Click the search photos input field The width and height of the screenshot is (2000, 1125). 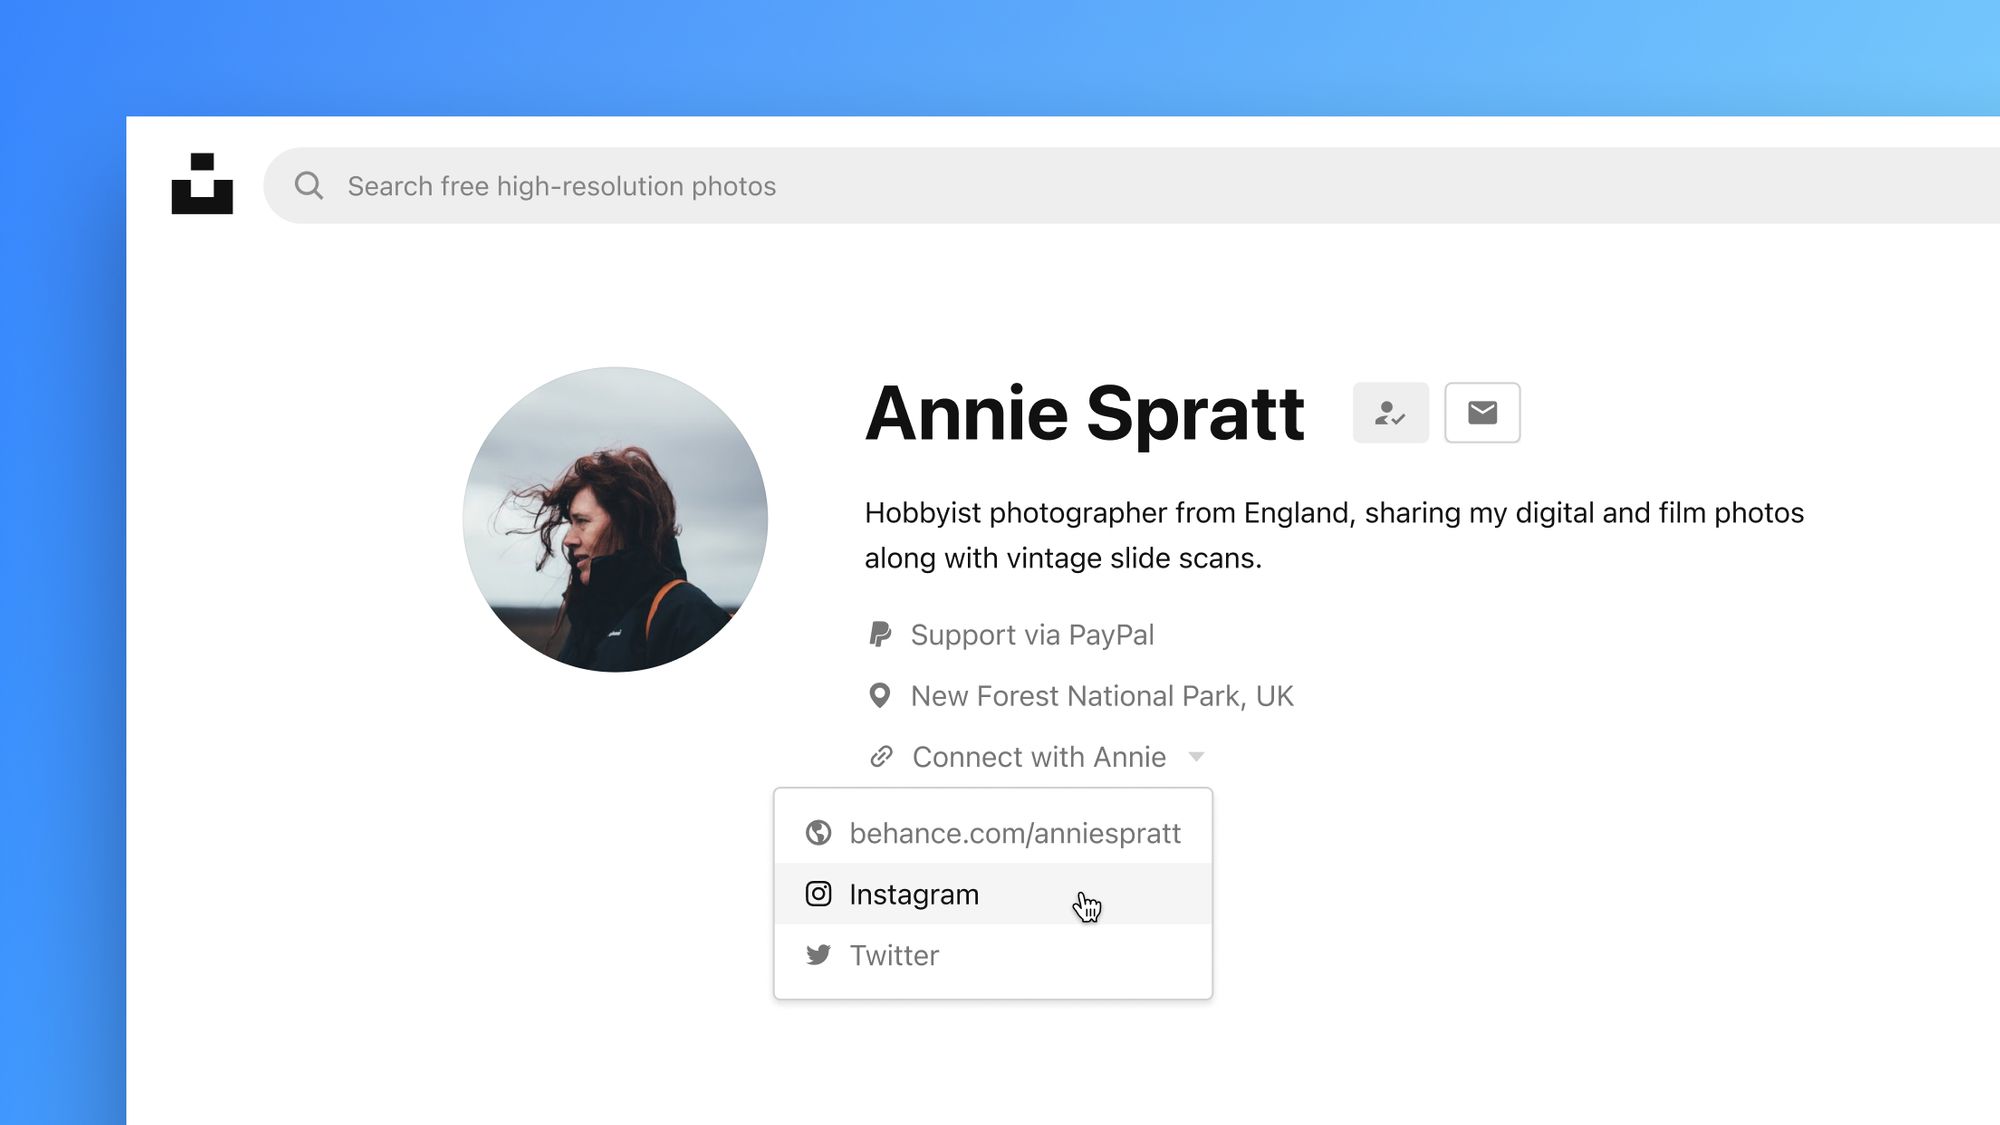point(1130,185)
